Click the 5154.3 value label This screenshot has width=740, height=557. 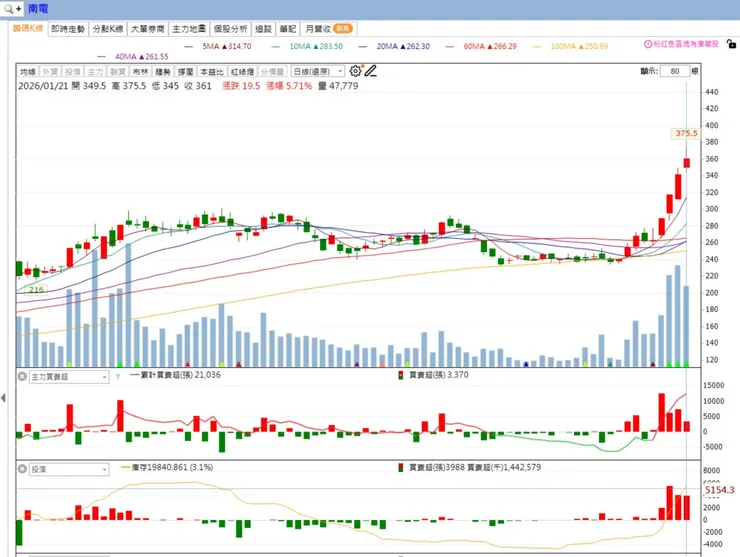(x=720, y=490)
